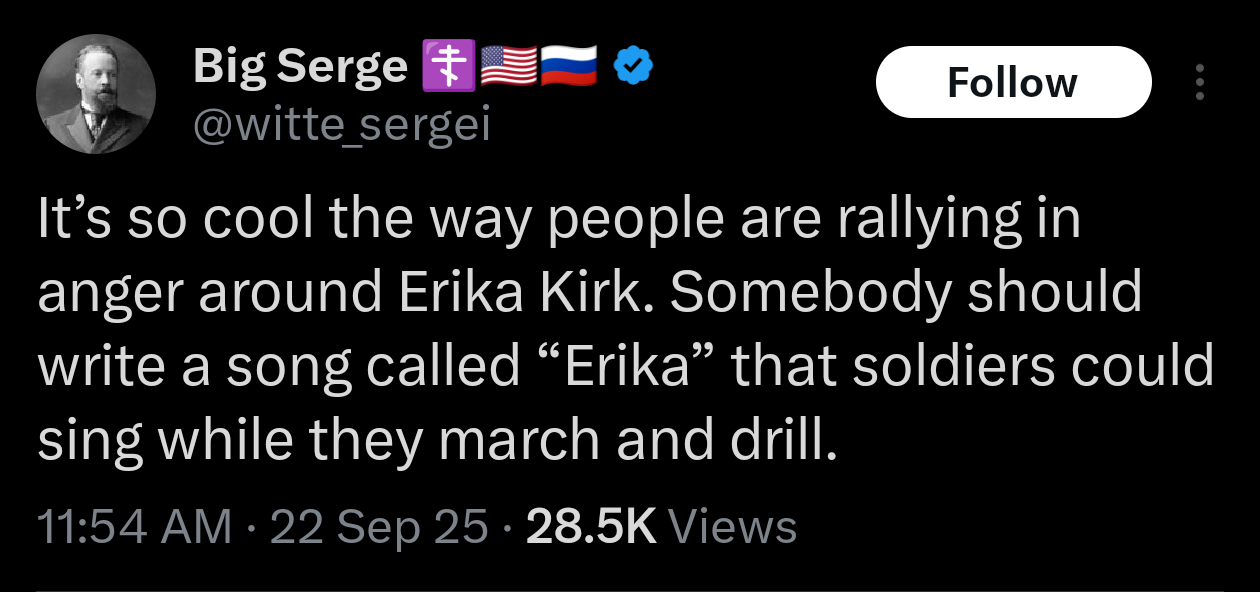Viewport: 1260px width, 592px height.
Task: Open the Big Serge display name link
Action: 300,66
